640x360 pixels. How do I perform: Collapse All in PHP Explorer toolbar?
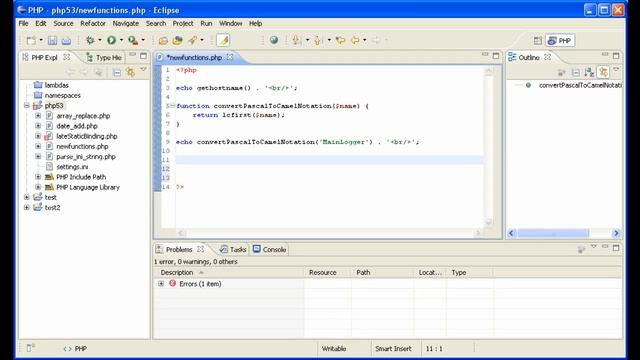(x=117, y=73)
